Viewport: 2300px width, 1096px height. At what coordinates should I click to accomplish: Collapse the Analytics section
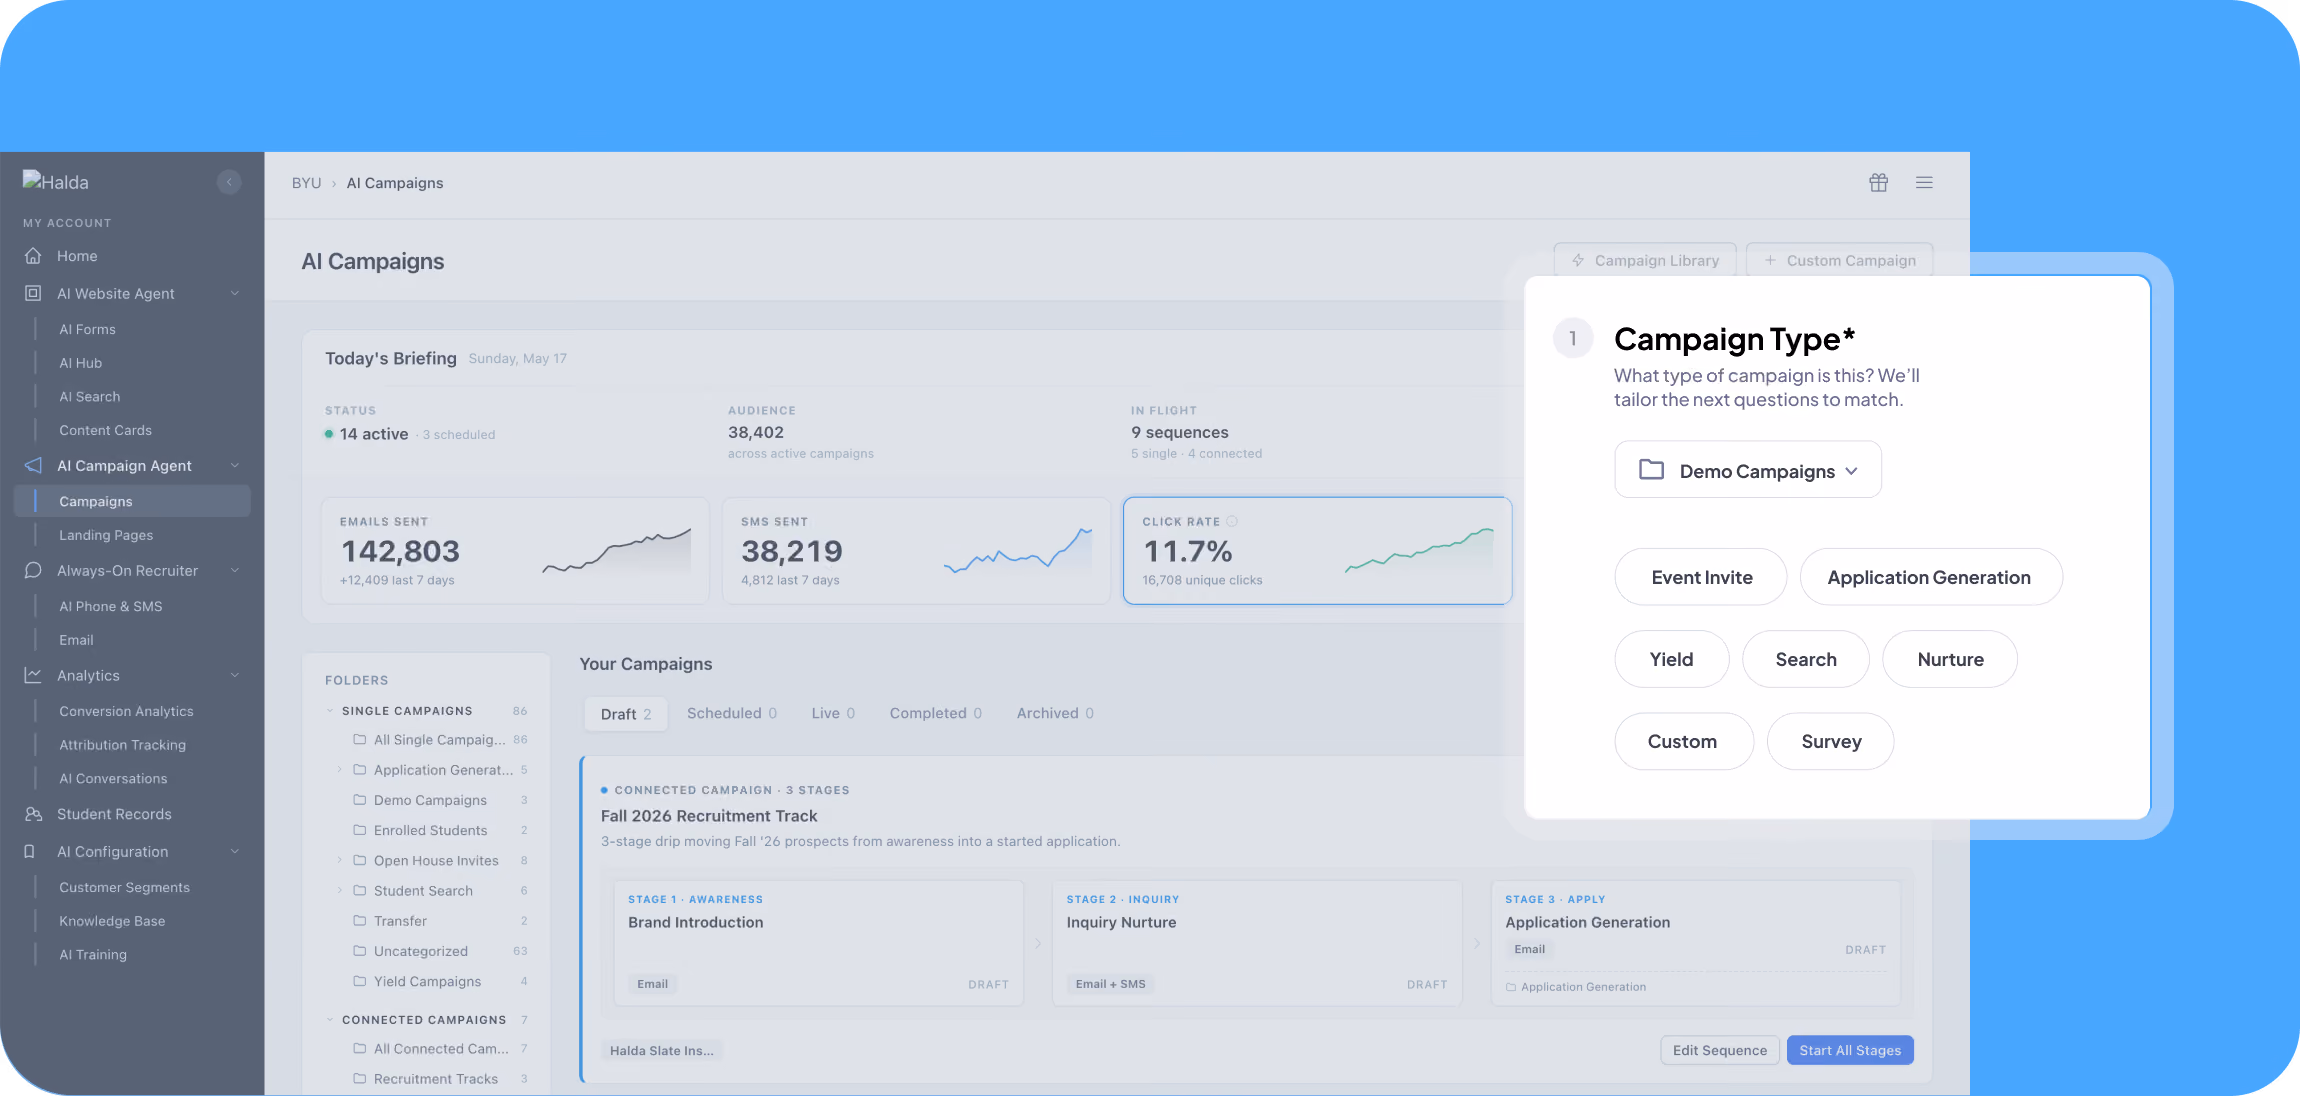coord(235,676)
